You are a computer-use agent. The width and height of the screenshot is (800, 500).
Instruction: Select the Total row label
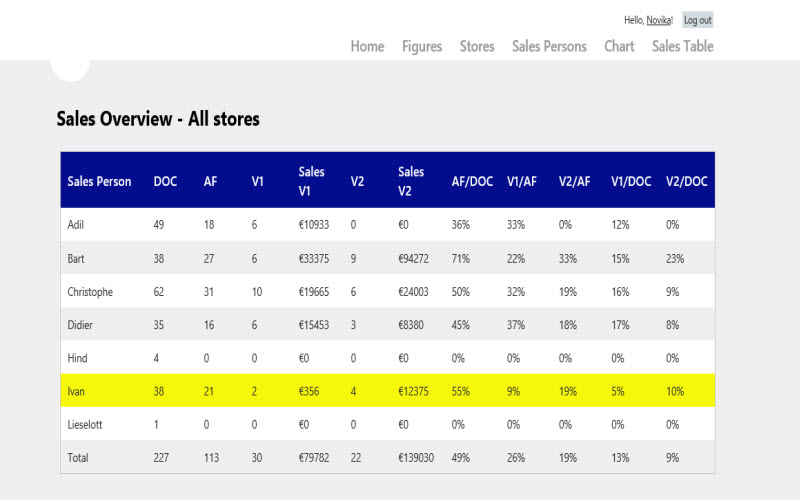point(78,458)
